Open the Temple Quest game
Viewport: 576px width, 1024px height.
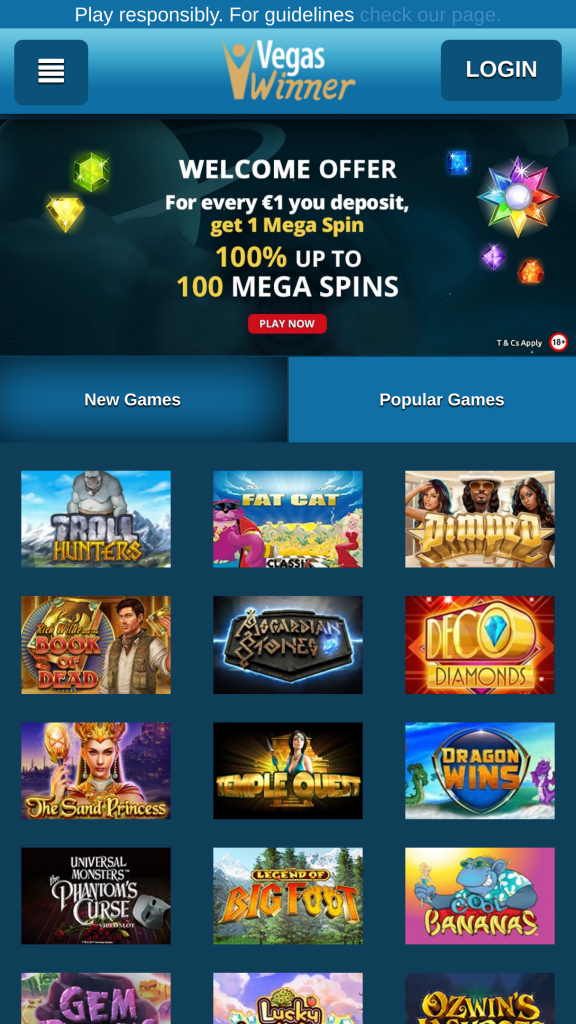288,771
